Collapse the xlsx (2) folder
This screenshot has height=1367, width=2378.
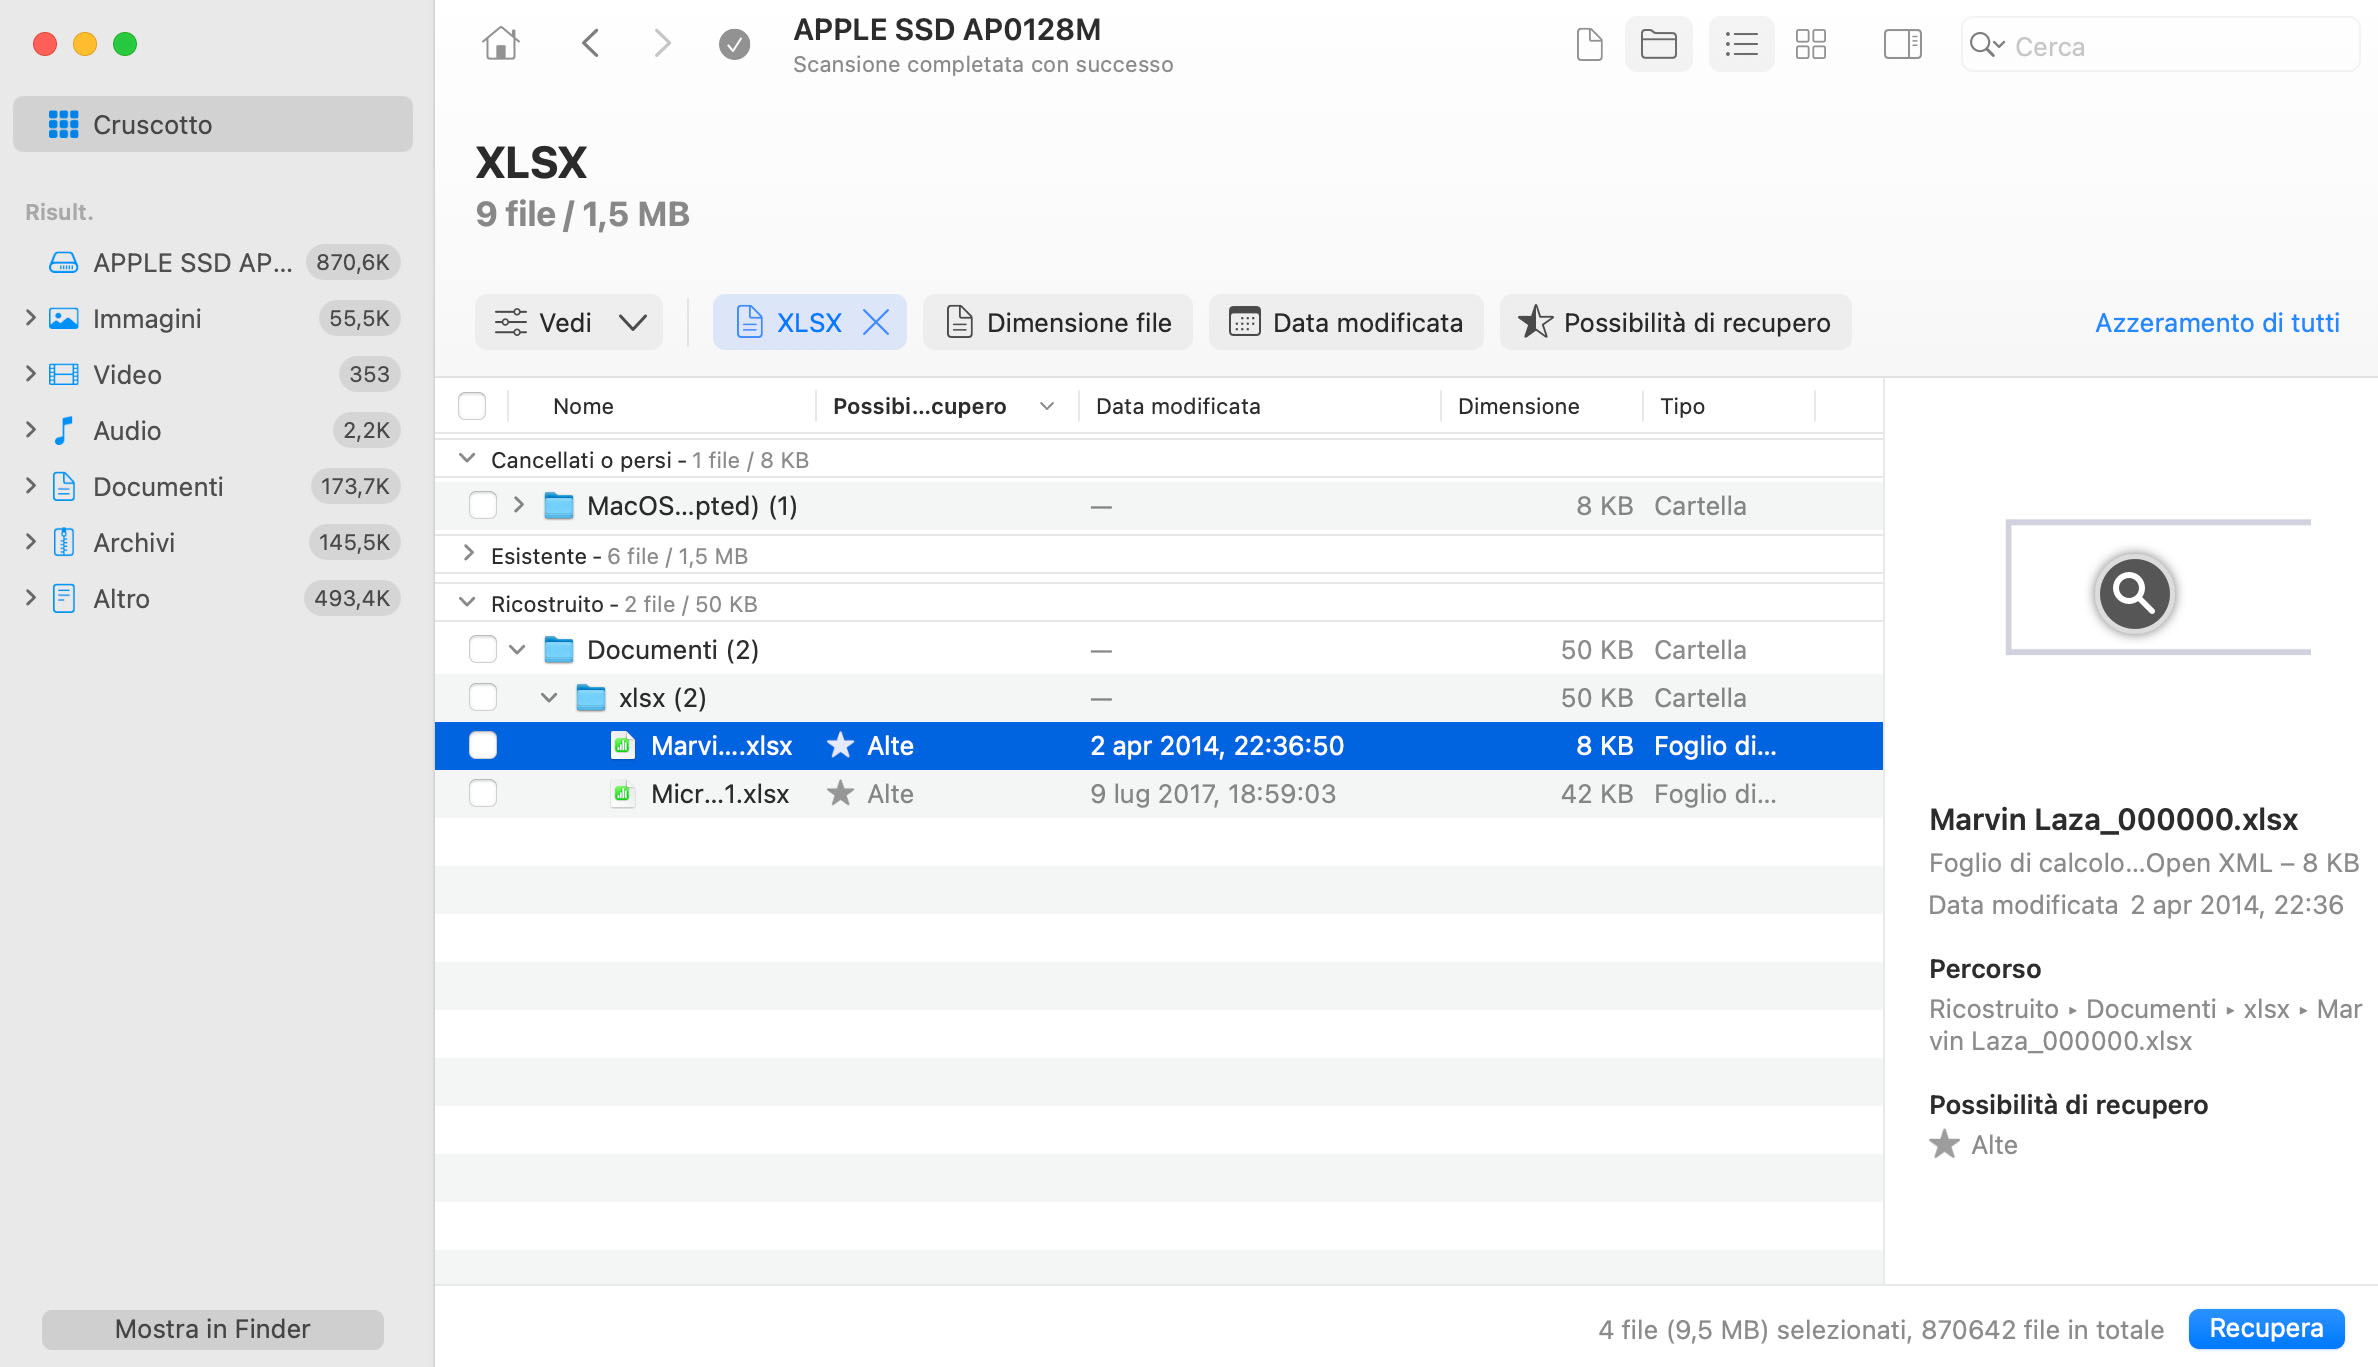pyautogui.click(x=549, y=697)
